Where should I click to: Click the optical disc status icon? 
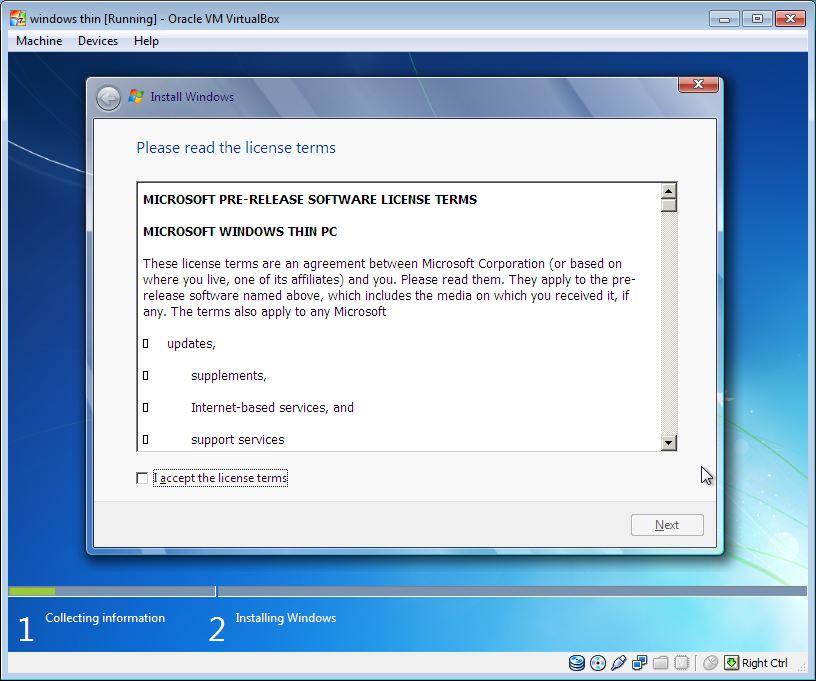click(598, 663)
